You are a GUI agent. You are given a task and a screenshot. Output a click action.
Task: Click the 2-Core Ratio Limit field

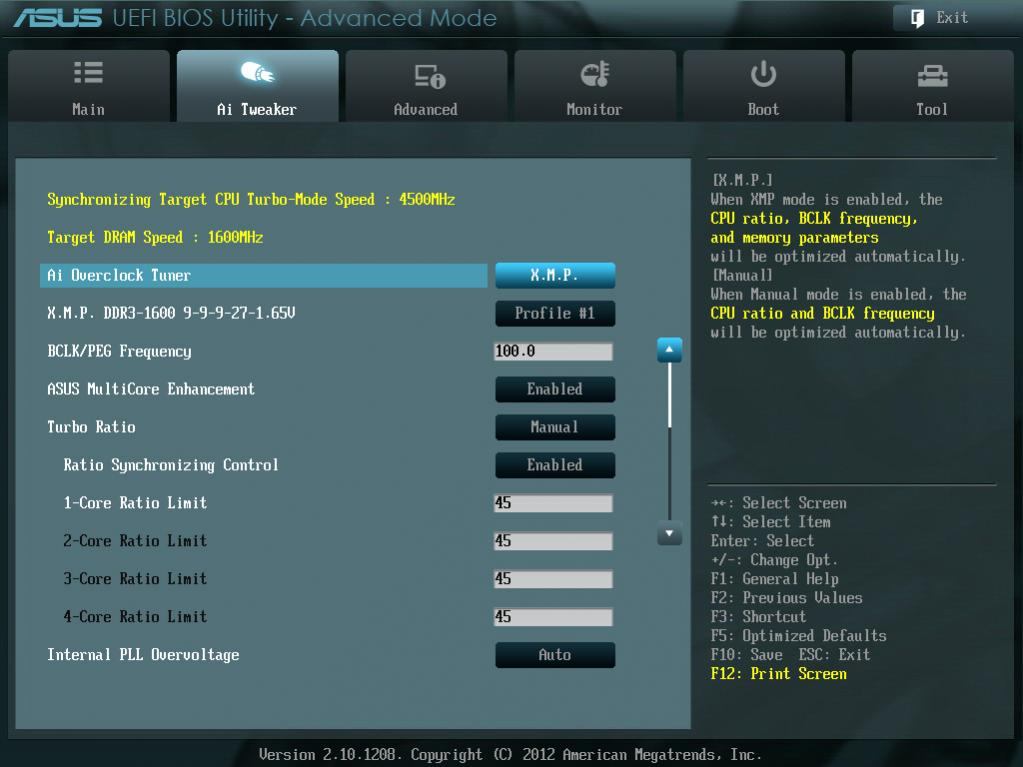[x=553, y=541]
